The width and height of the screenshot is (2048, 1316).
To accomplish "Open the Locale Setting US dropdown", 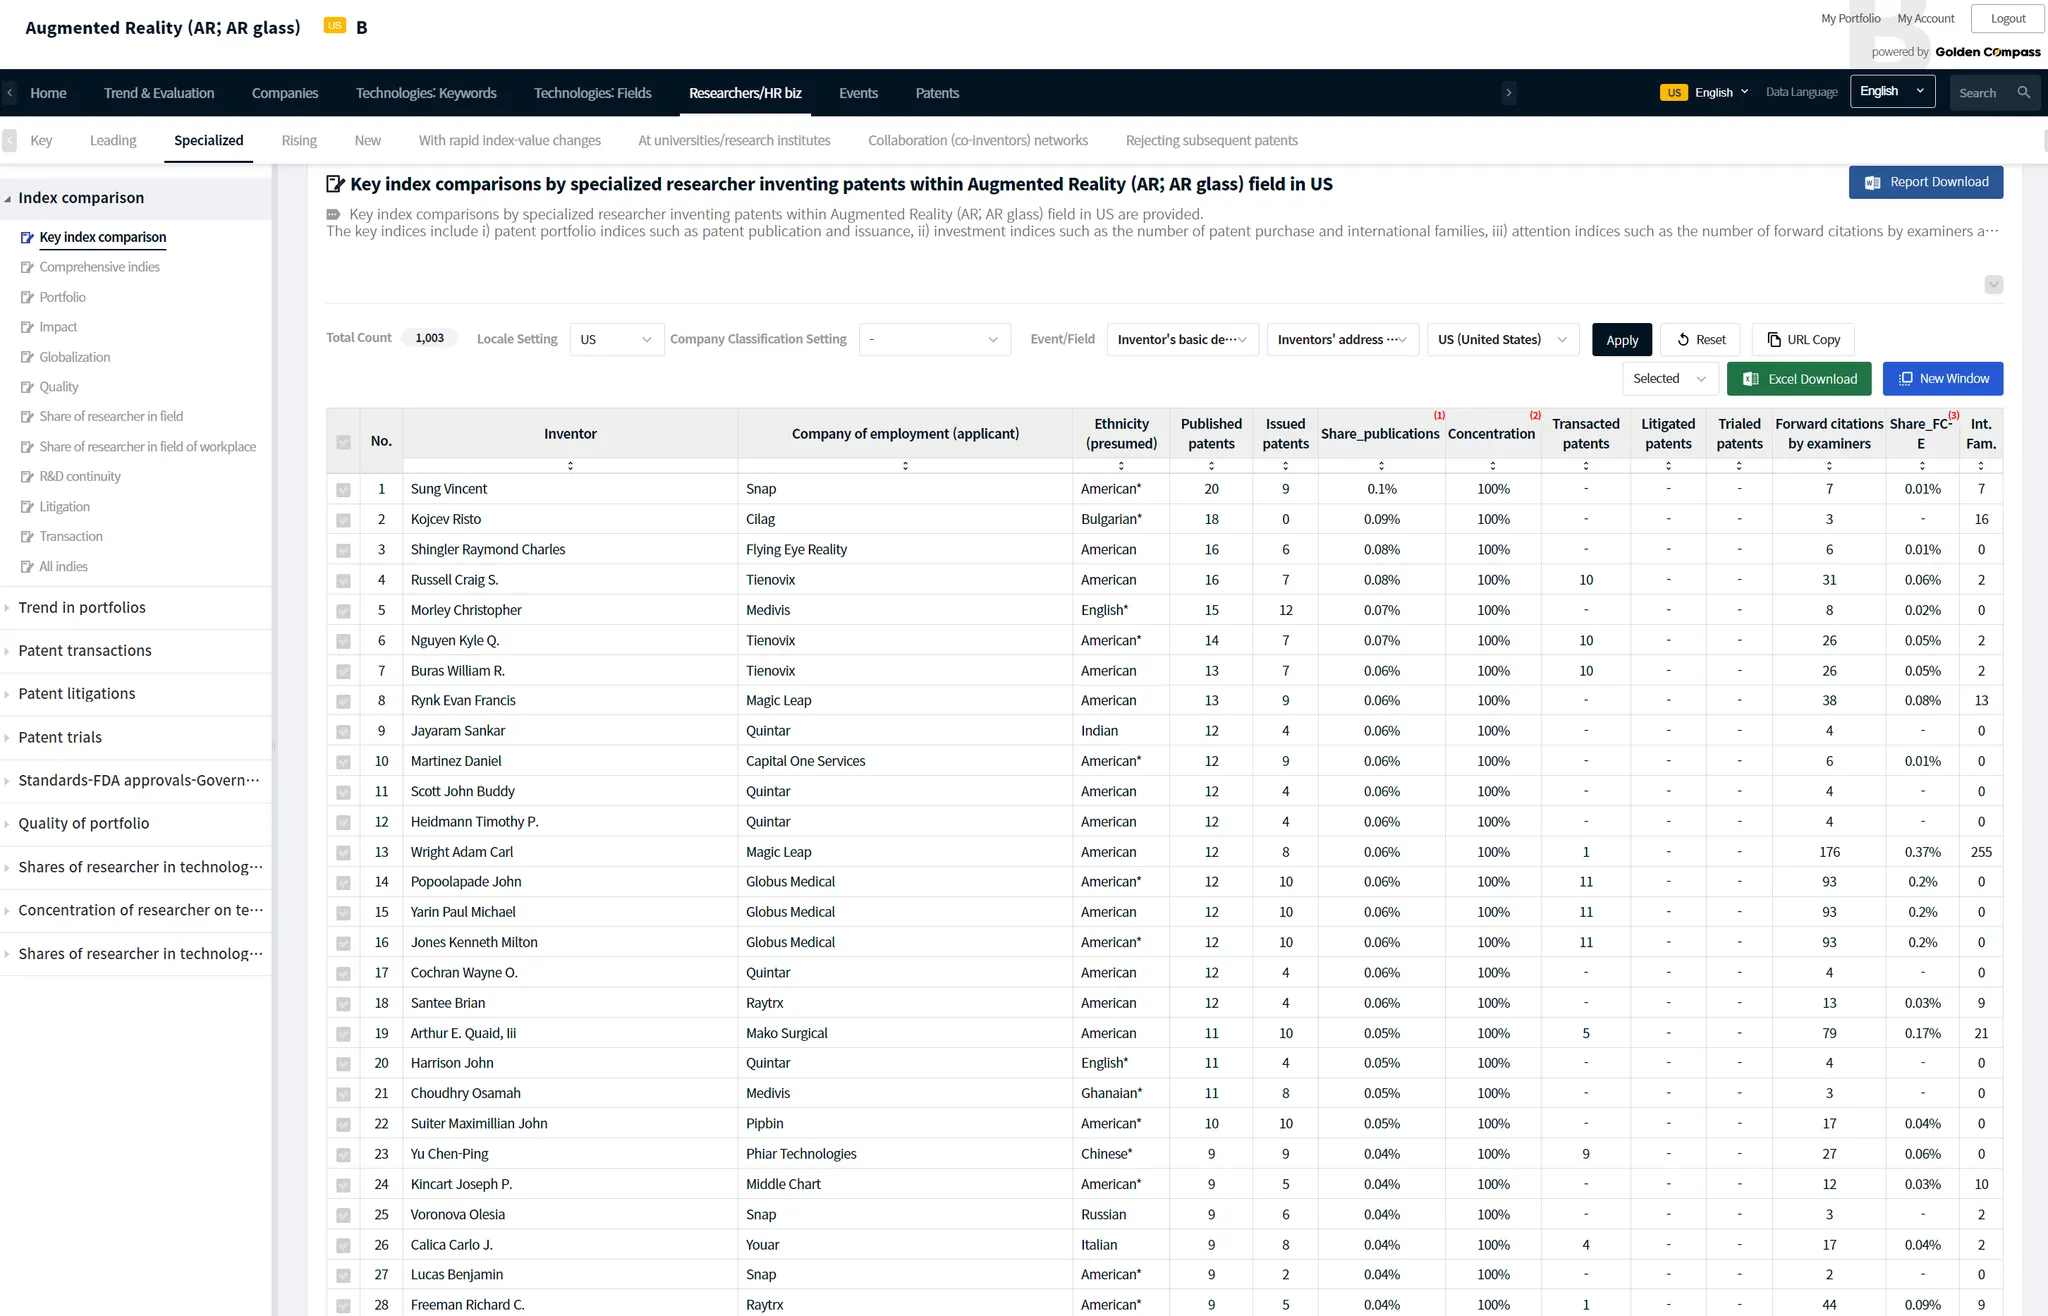I will pyautogui.click(x=616, y=340).
